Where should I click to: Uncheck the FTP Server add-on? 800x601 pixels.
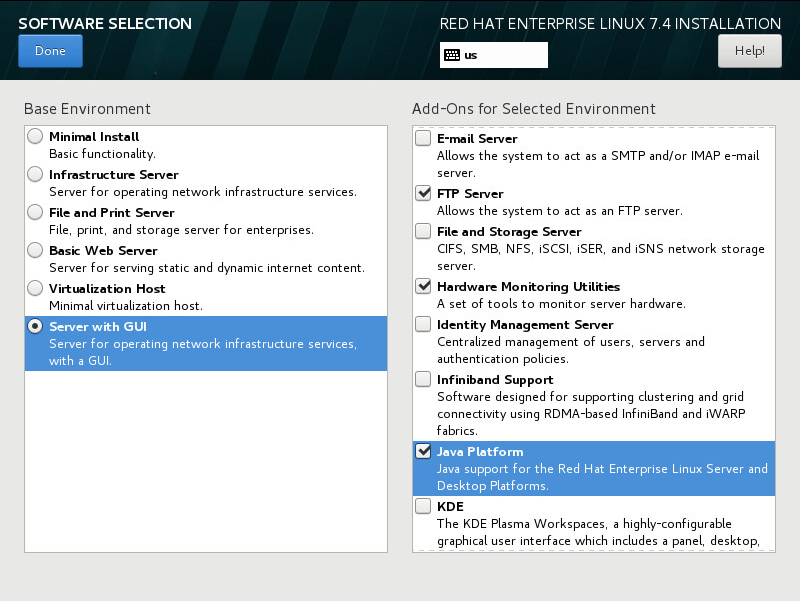click(x=423, y=193)
